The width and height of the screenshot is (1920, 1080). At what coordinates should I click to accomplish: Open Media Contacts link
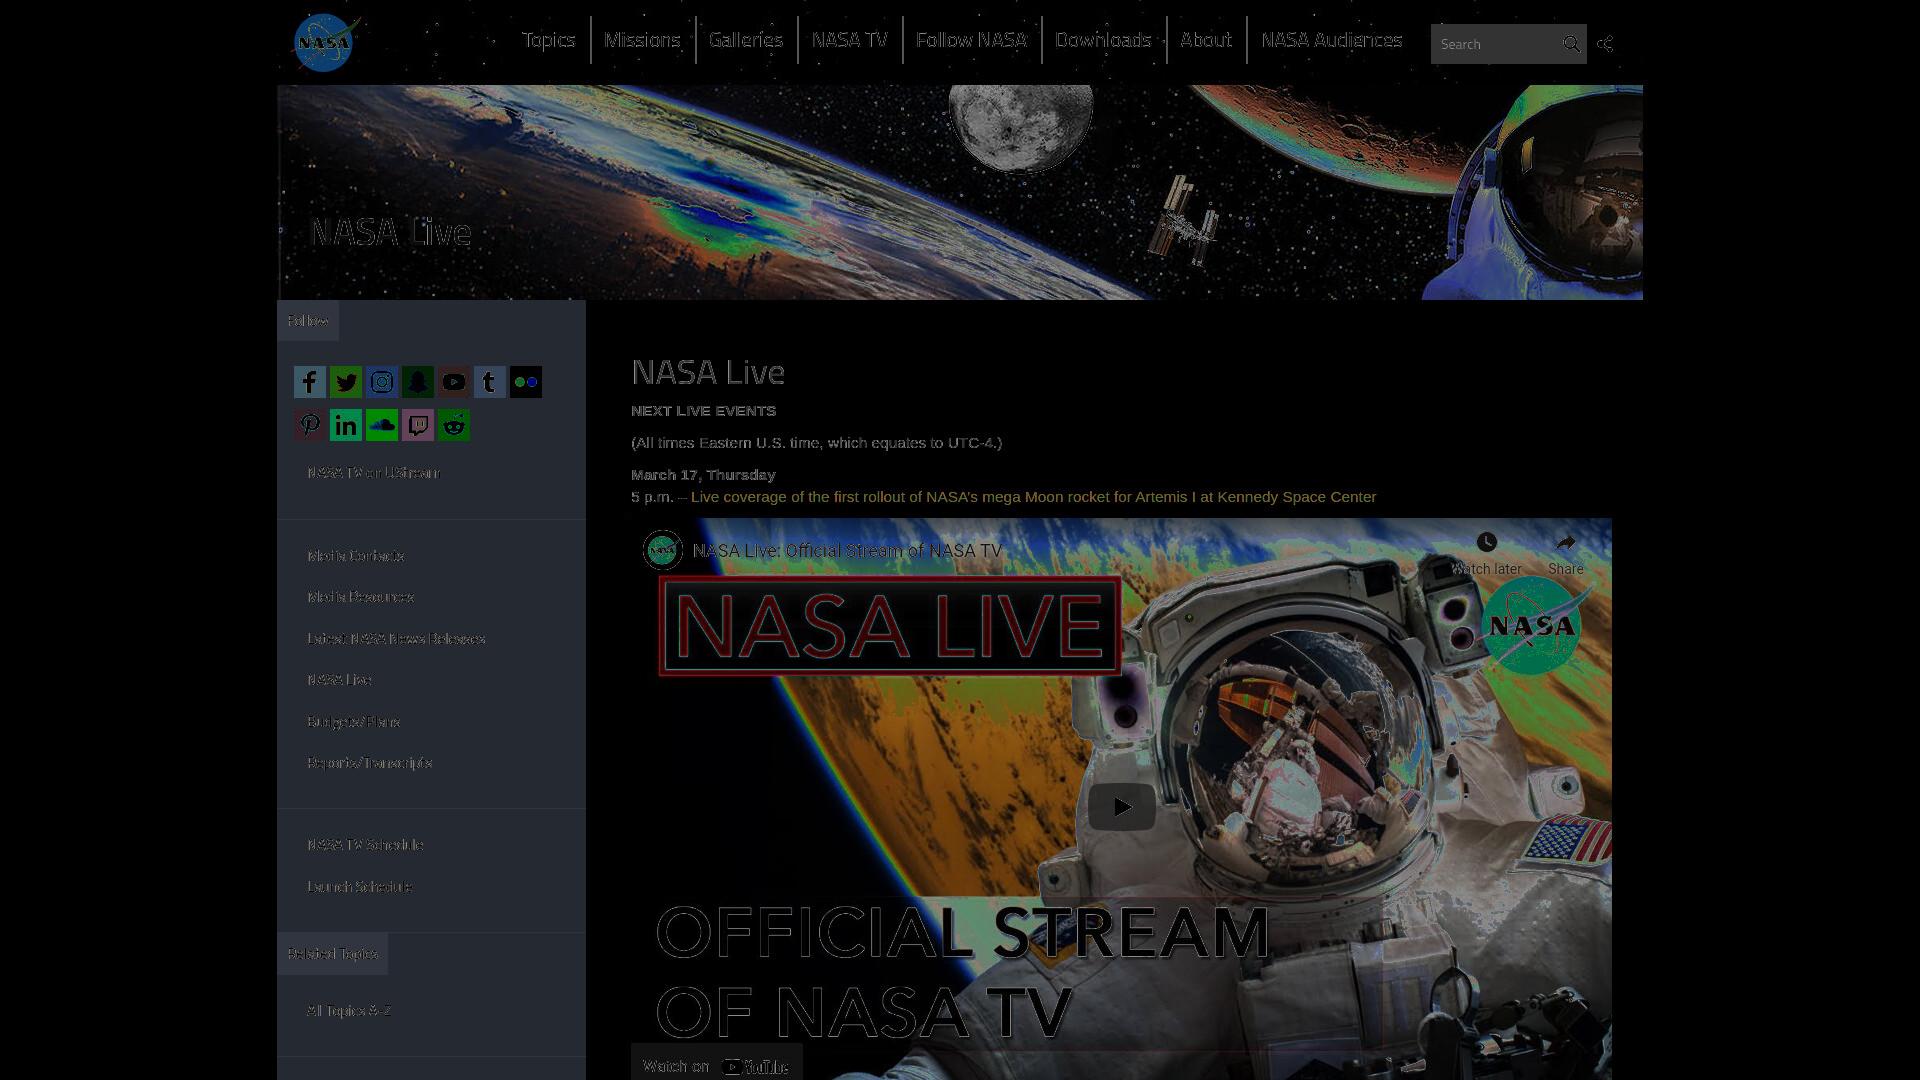click(356, 556)
